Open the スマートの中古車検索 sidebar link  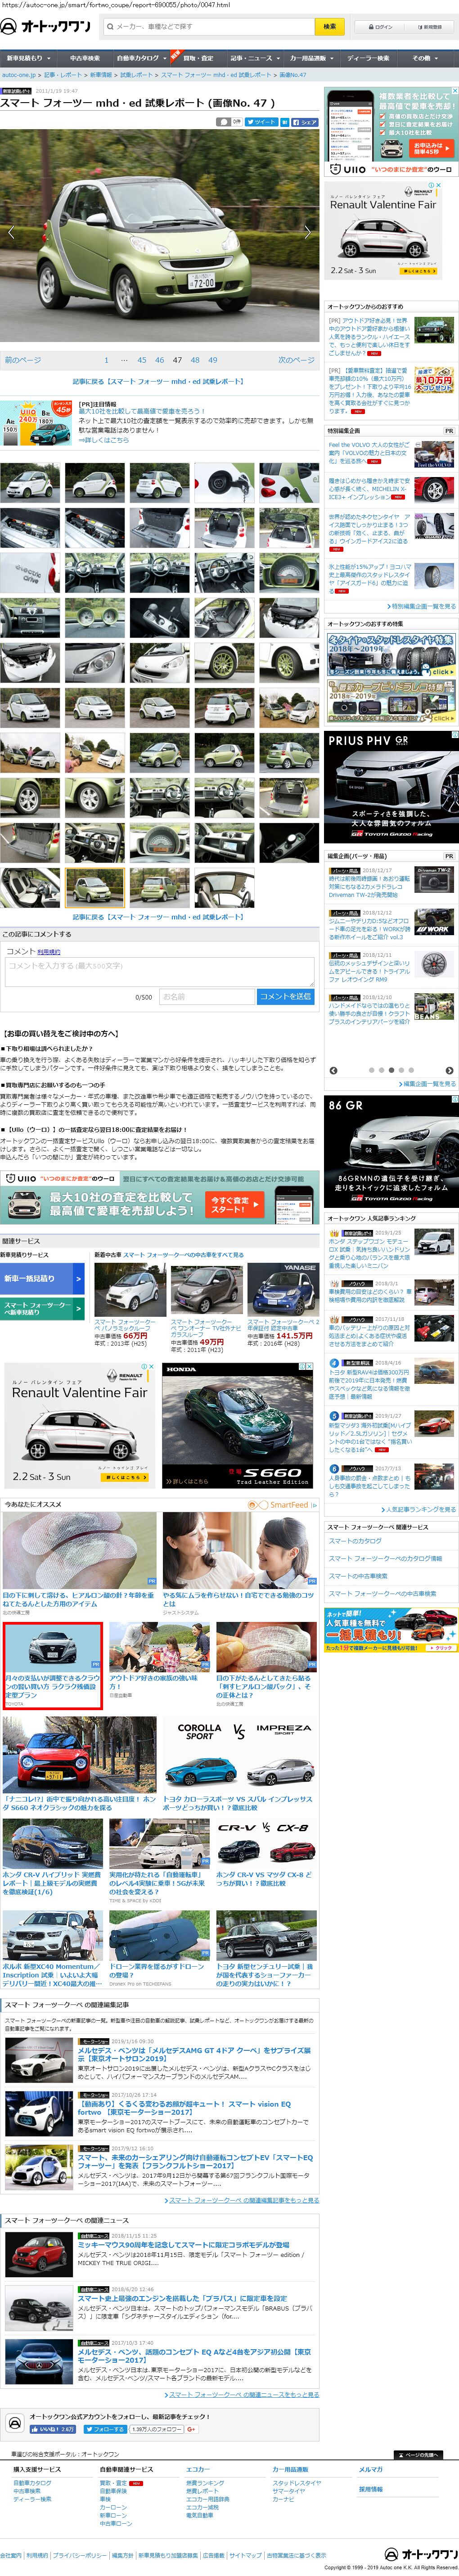(x=358, y=1576)
